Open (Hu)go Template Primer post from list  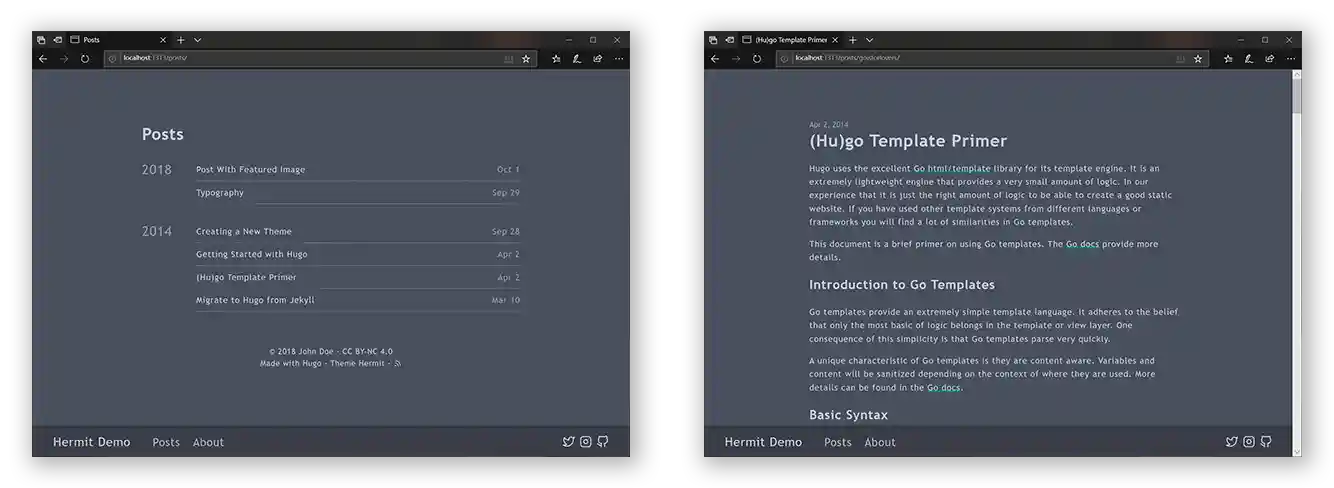246,277
